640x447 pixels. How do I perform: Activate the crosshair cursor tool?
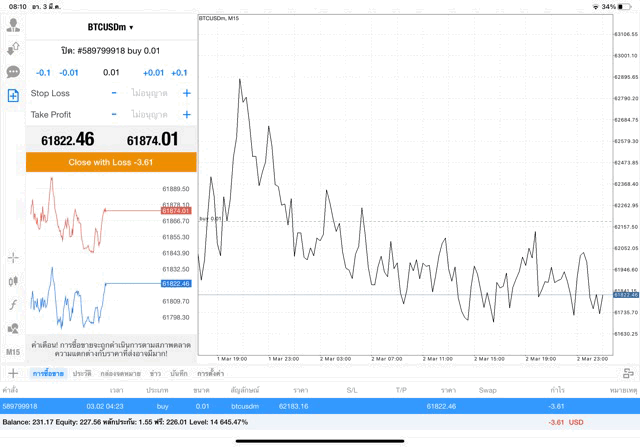pos(13,257)
